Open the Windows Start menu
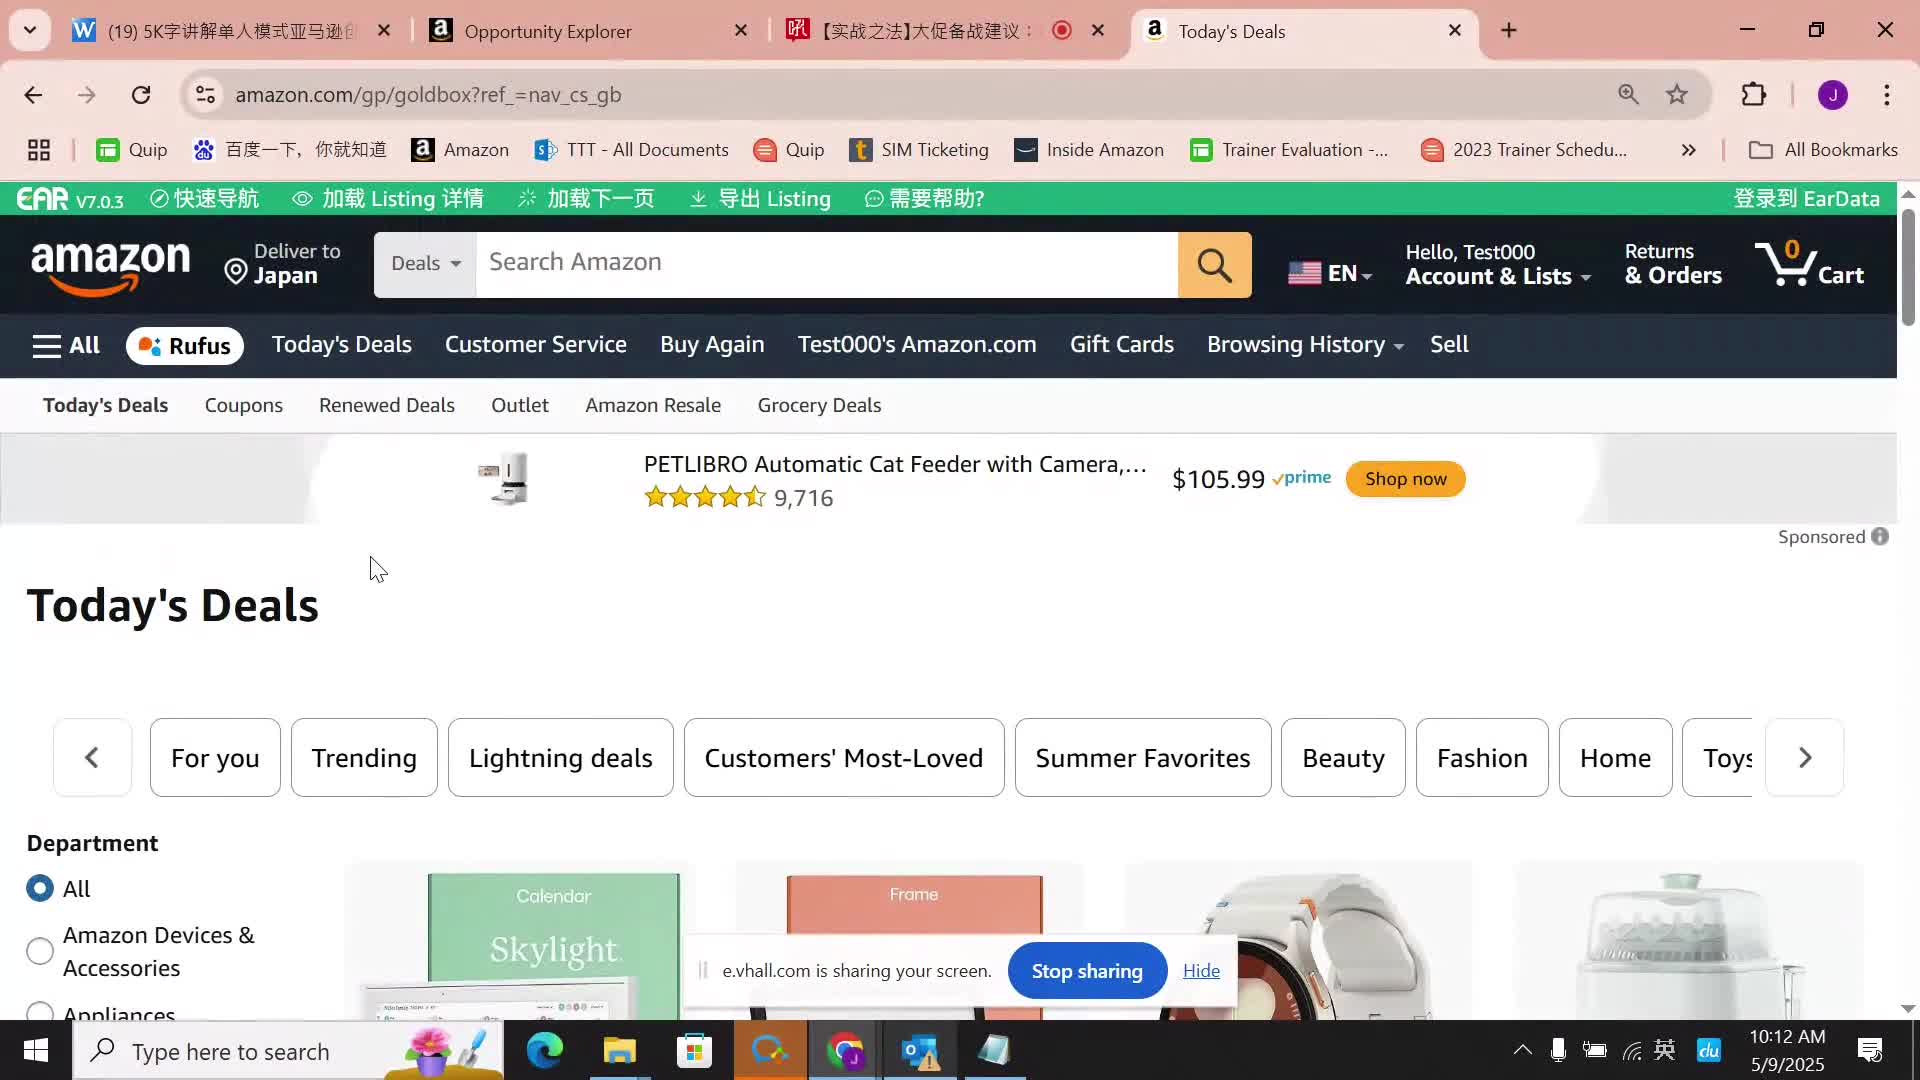This screenshot has width=1920, height=1080. (x=36, y=1051)
